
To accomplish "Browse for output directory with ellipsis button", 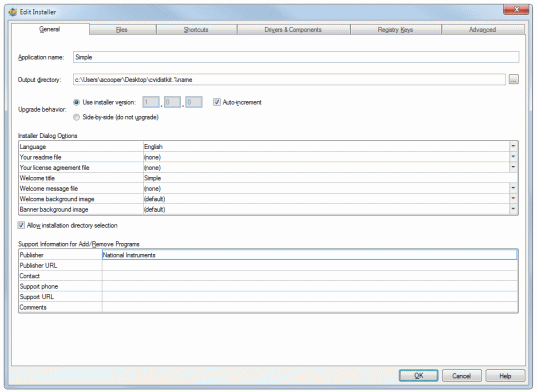I will click(514, 79).
